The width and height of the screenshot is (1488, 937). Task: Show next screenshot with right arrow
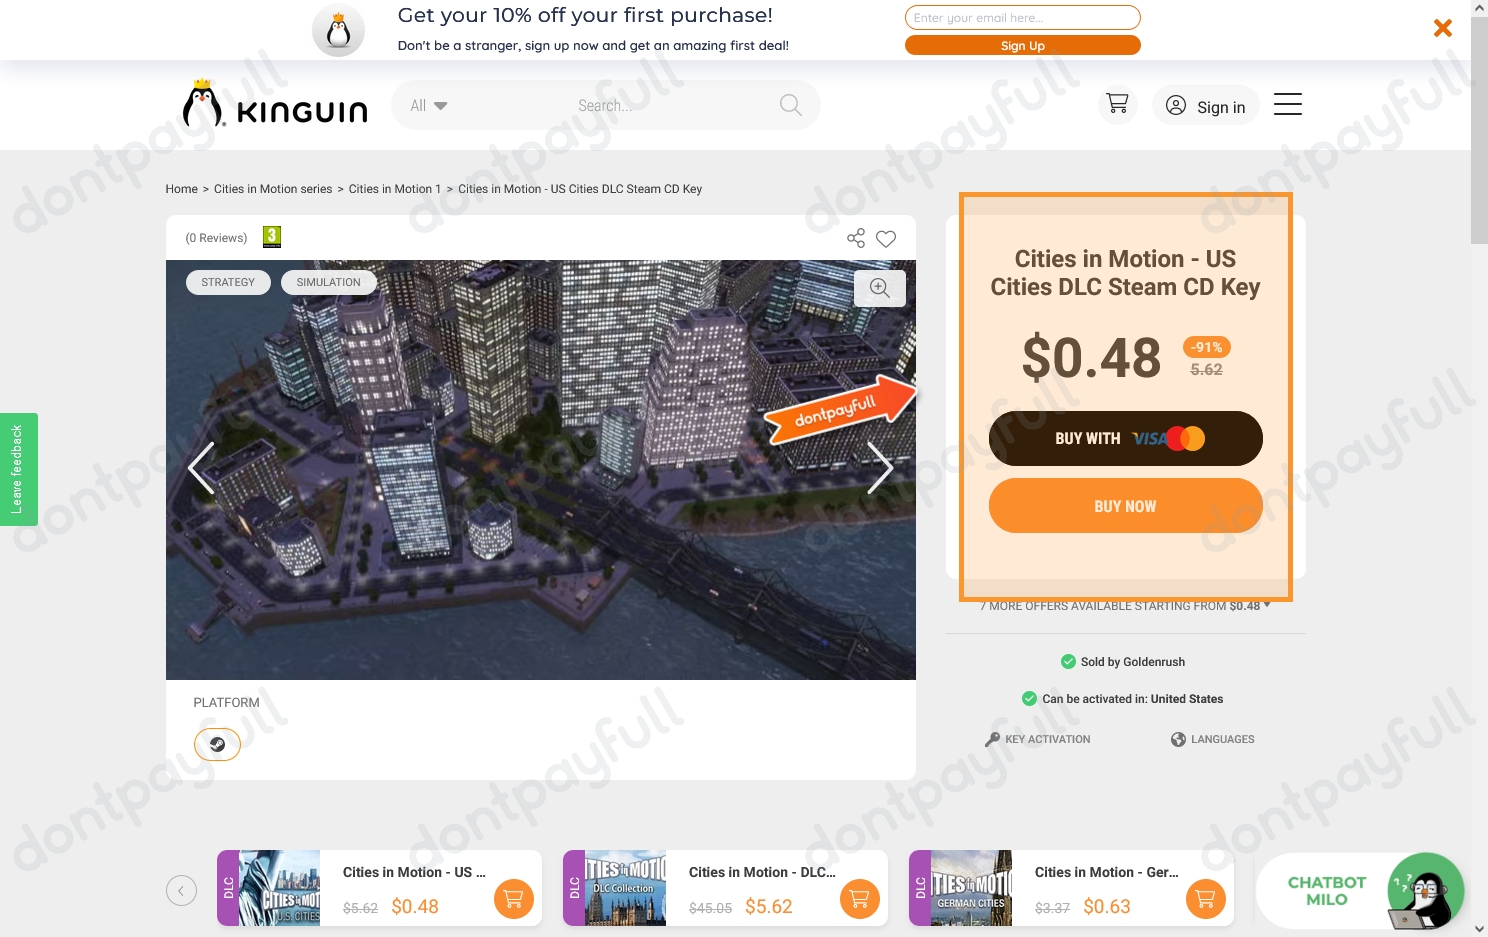(x=879, y=468)
